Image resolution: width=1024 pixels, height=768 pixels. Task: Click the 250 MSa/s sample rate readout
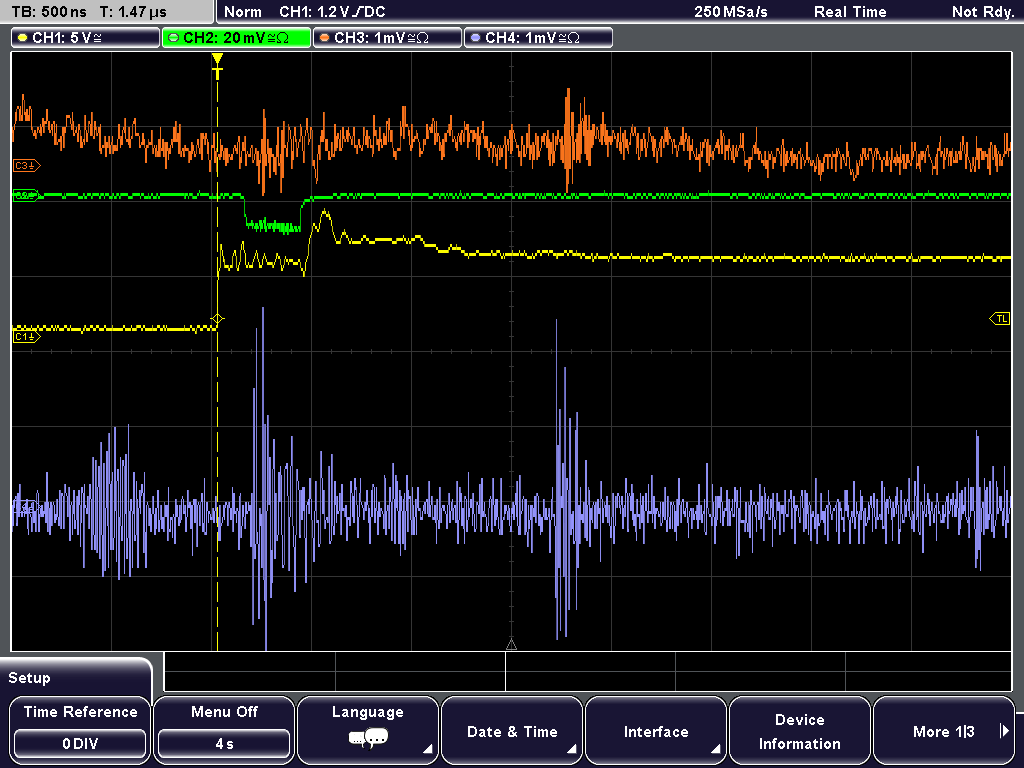pos(731,12)
